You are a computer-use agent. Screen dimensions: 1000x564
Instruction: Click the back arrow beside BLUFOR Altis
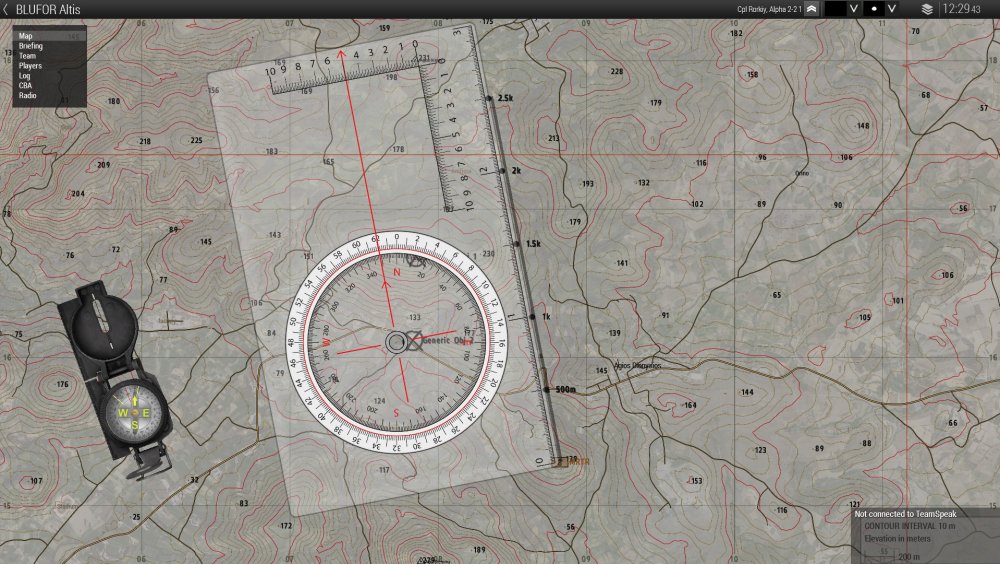(x=7, y=9)
